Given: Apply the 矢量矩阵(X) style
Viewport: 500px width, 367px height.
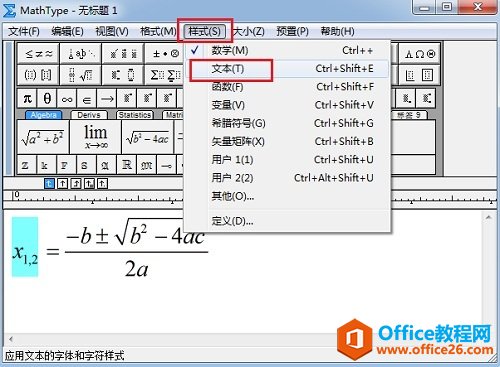Looking at the screenshot, I should pyautogui.click(x=287, y=141).
